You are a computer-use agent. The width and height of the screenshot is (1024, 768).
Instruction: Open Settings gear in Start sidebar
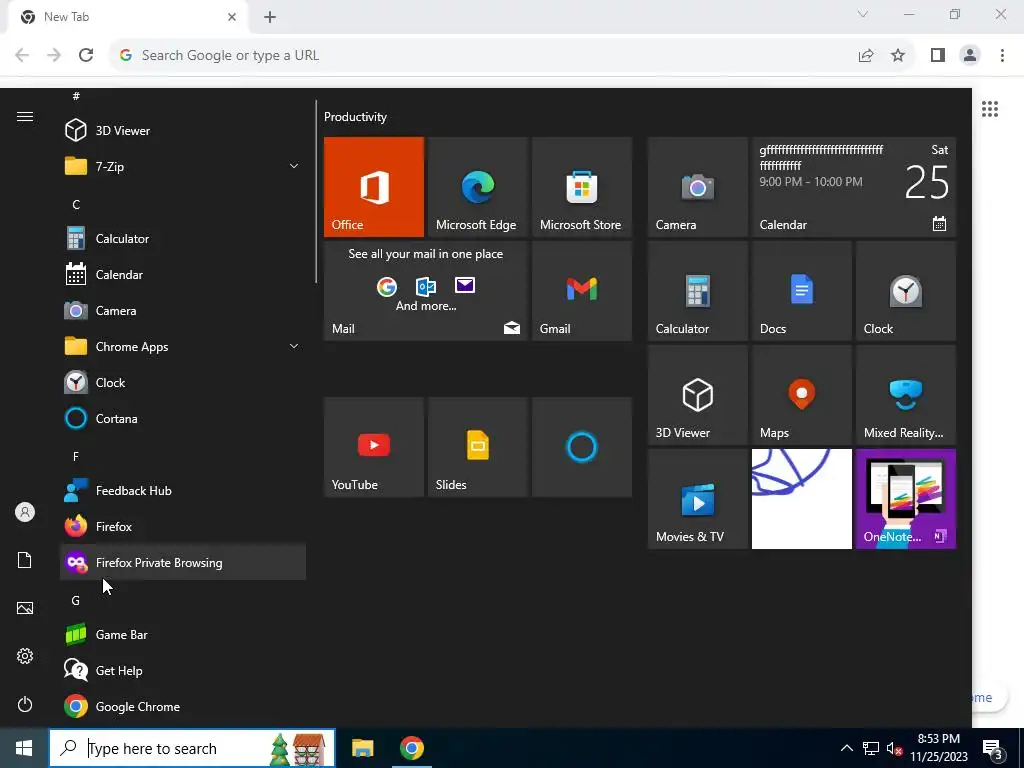pos(25,656)
